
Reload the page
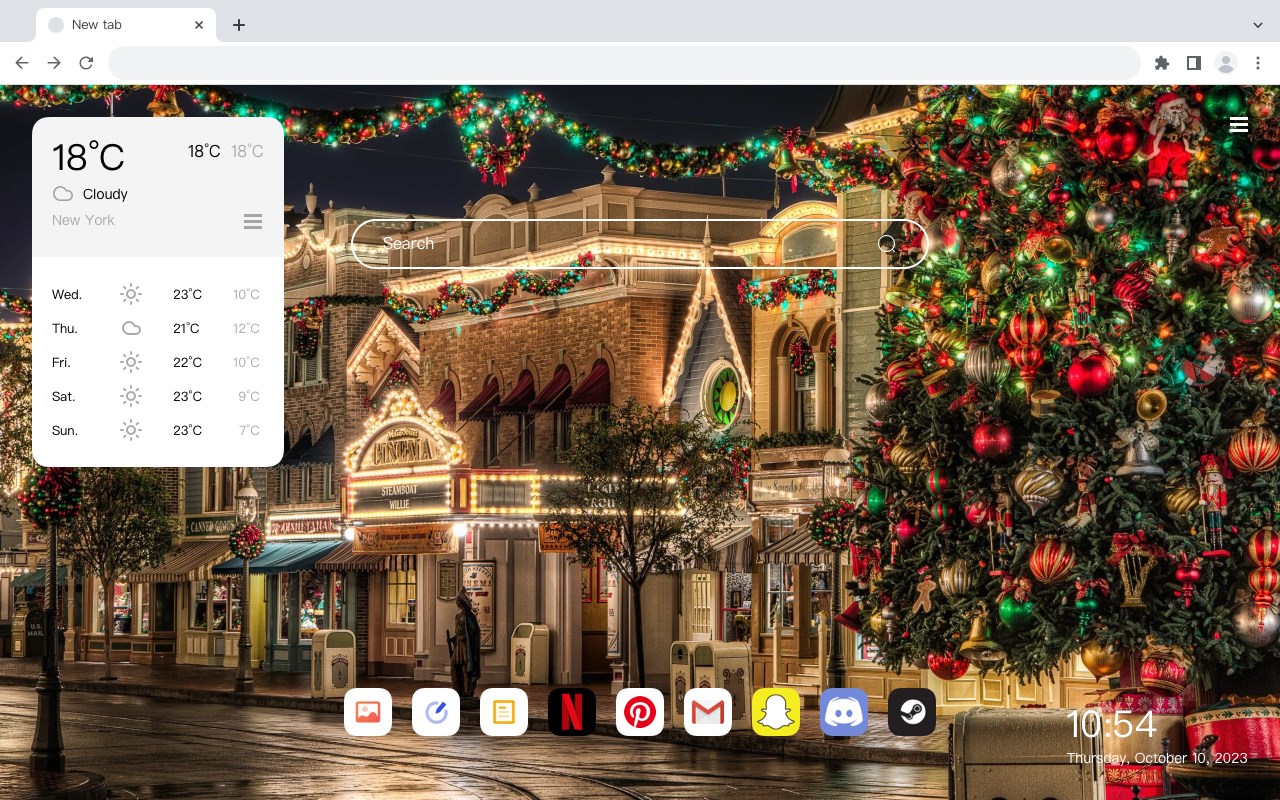pos(86,63)
